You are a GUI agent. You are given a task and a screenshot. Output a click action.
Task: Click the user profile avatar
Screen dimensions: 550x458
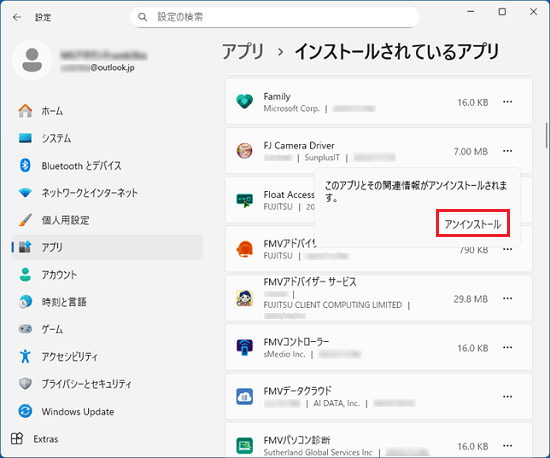point(32,60)
